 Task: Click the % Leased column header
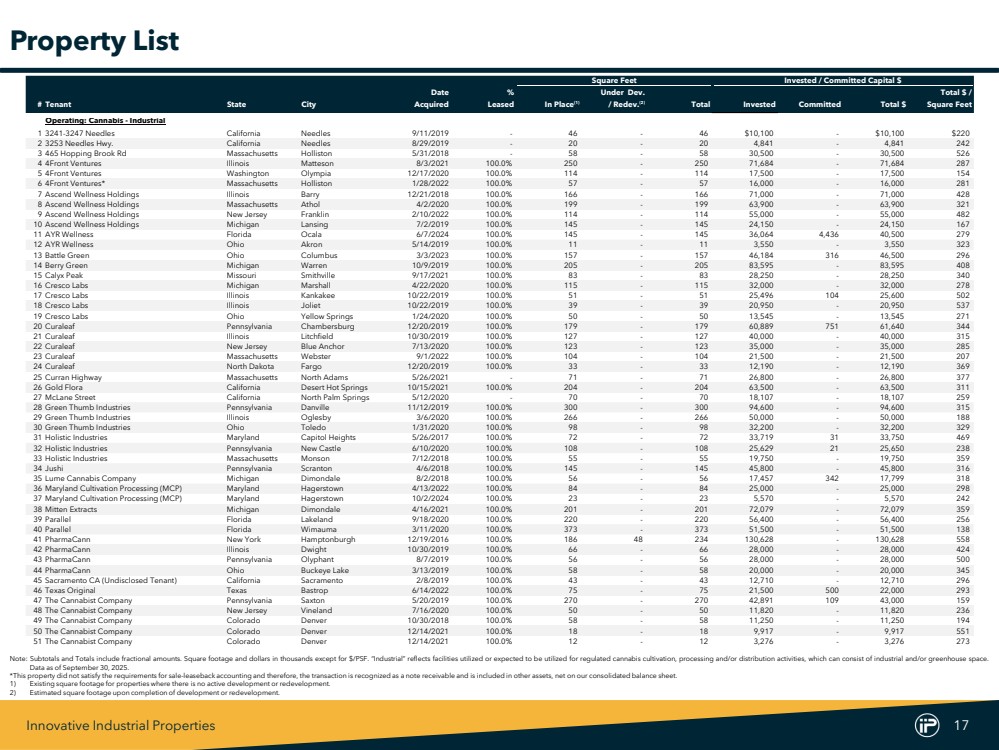[x=503, y=99]
